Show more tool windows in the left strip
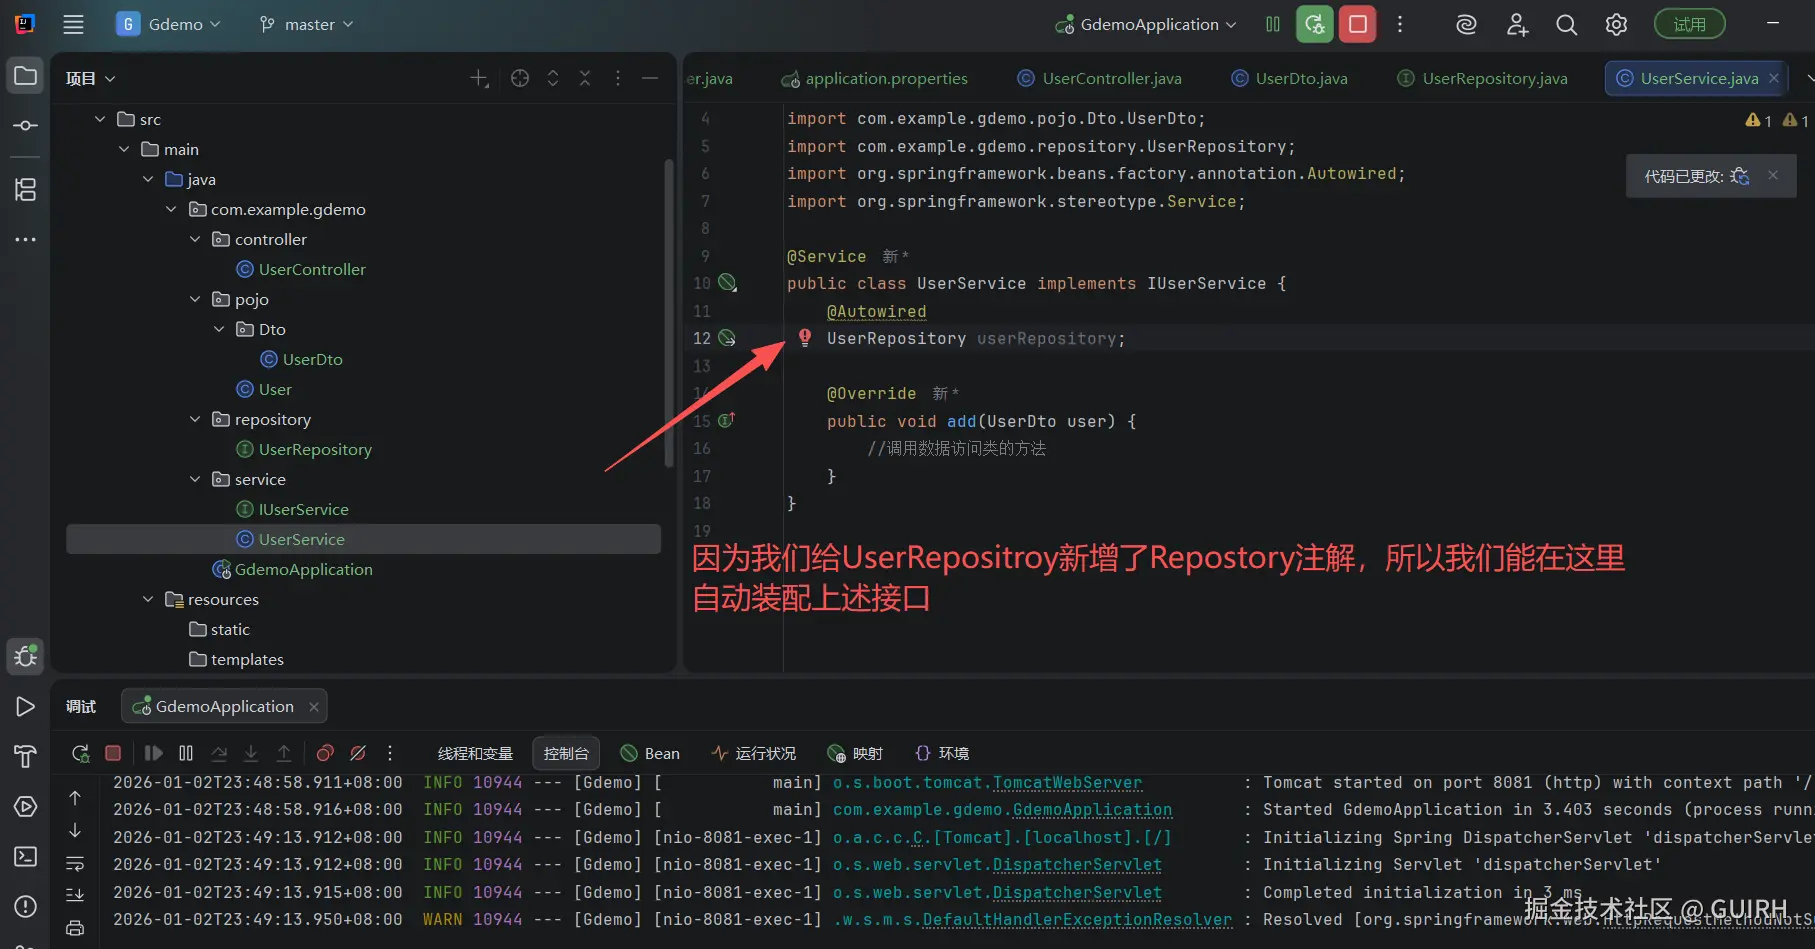The height and width of the screenshot is (949, 1815). click(26, 240)
